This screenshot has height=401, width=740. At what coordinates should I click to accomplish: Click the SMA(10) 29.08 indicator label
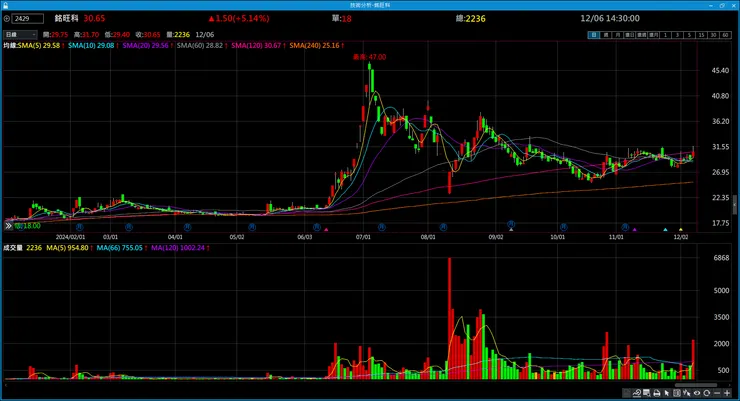(x=93, y=45)
